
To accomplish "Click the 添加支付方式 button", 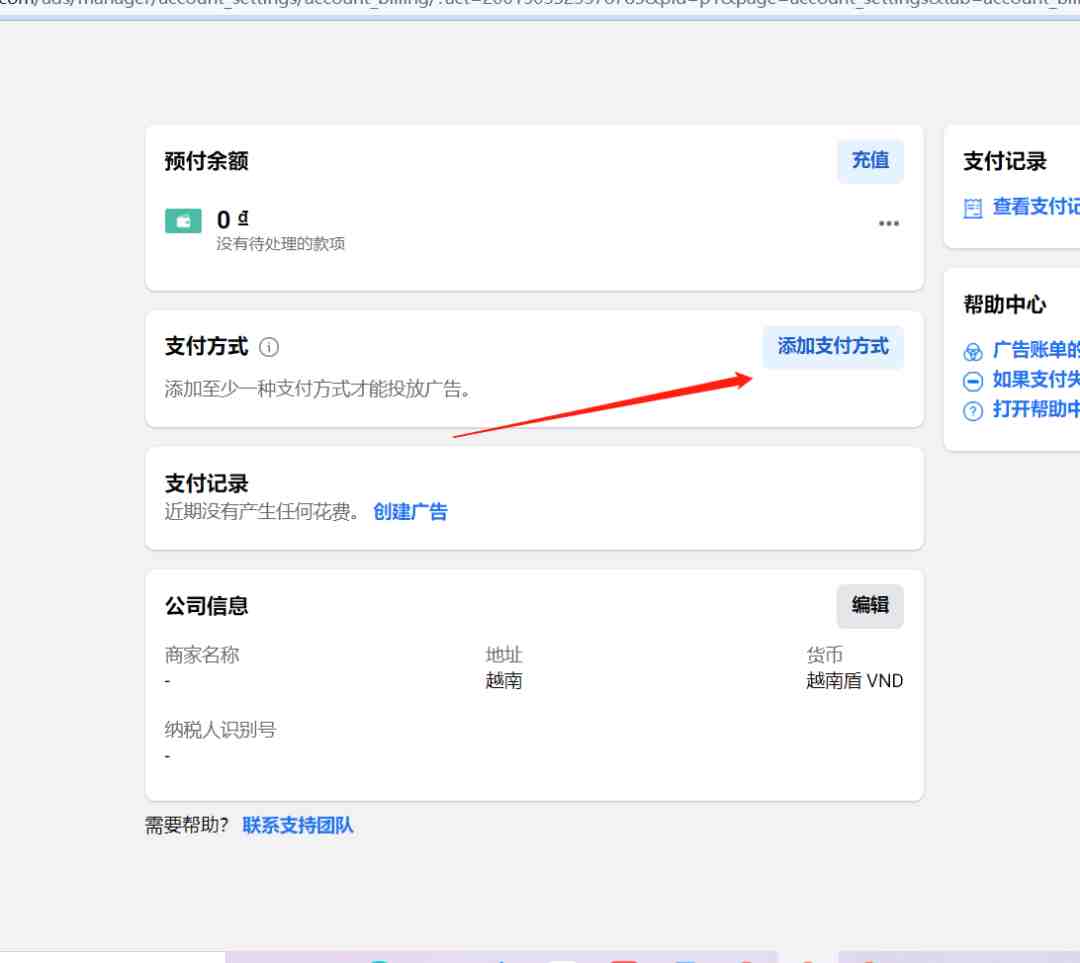I will (x=833, y=346).
